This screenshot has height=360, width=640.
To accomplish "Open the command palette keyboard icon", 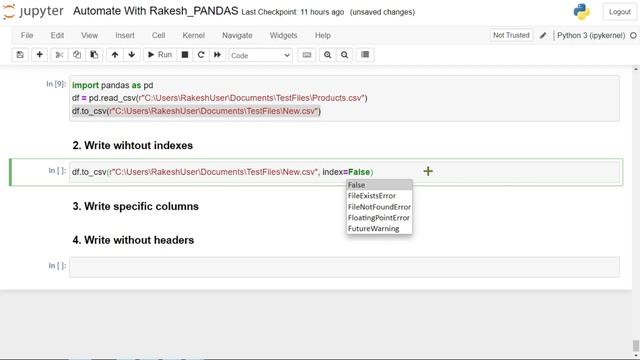I will coord(307,55).
